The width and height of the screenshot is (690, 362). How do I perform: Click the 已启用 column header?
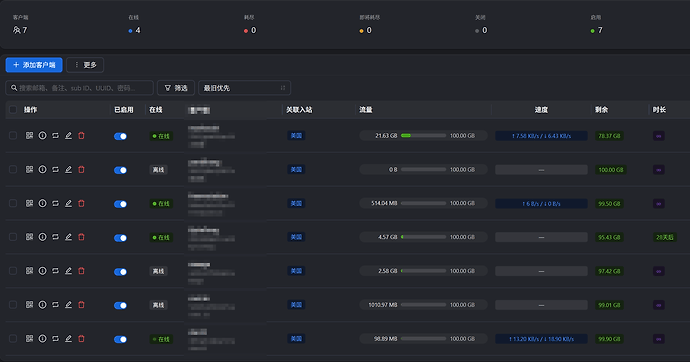(124, 110)
